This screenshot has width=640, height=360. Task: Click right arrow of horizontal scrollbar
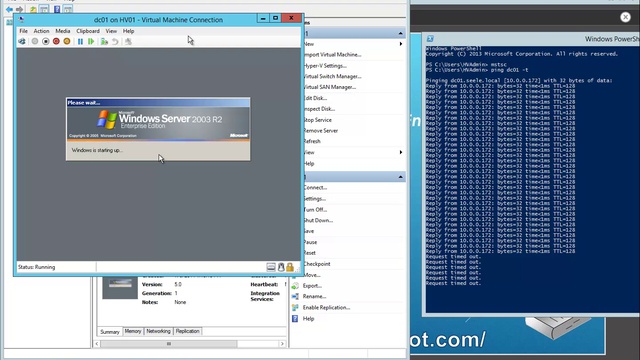(282, 344)
